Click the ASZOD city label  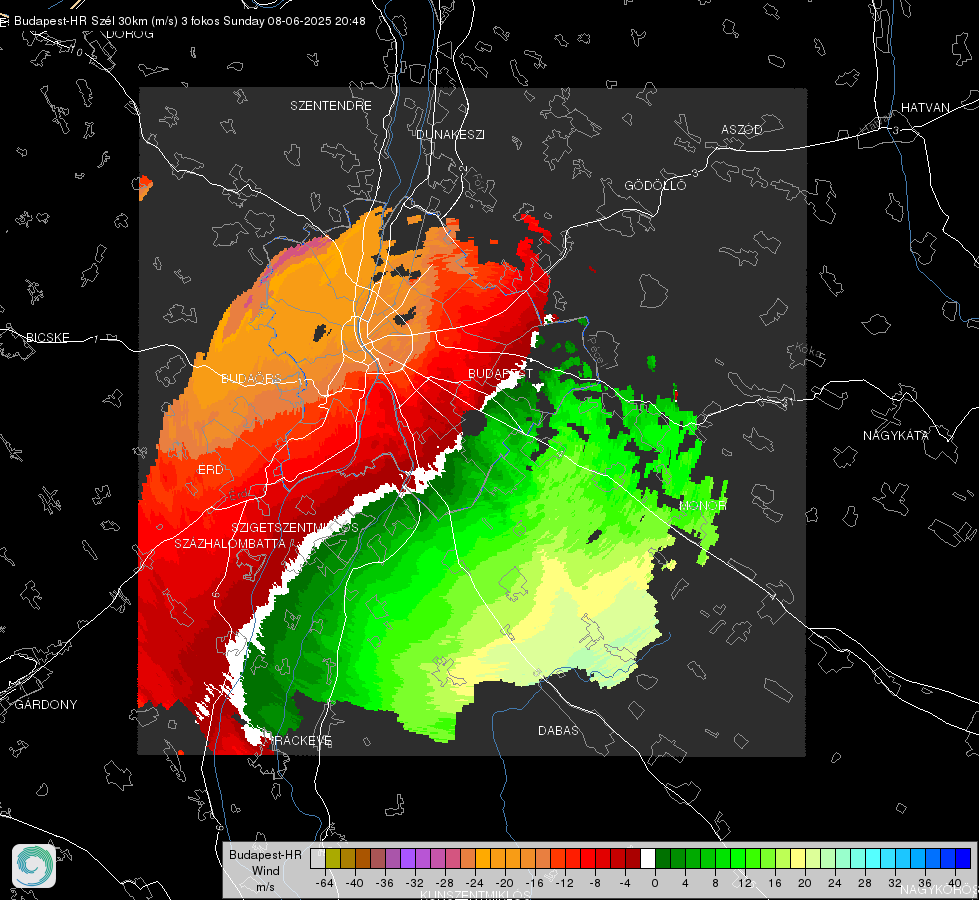(x=742, y=130)
